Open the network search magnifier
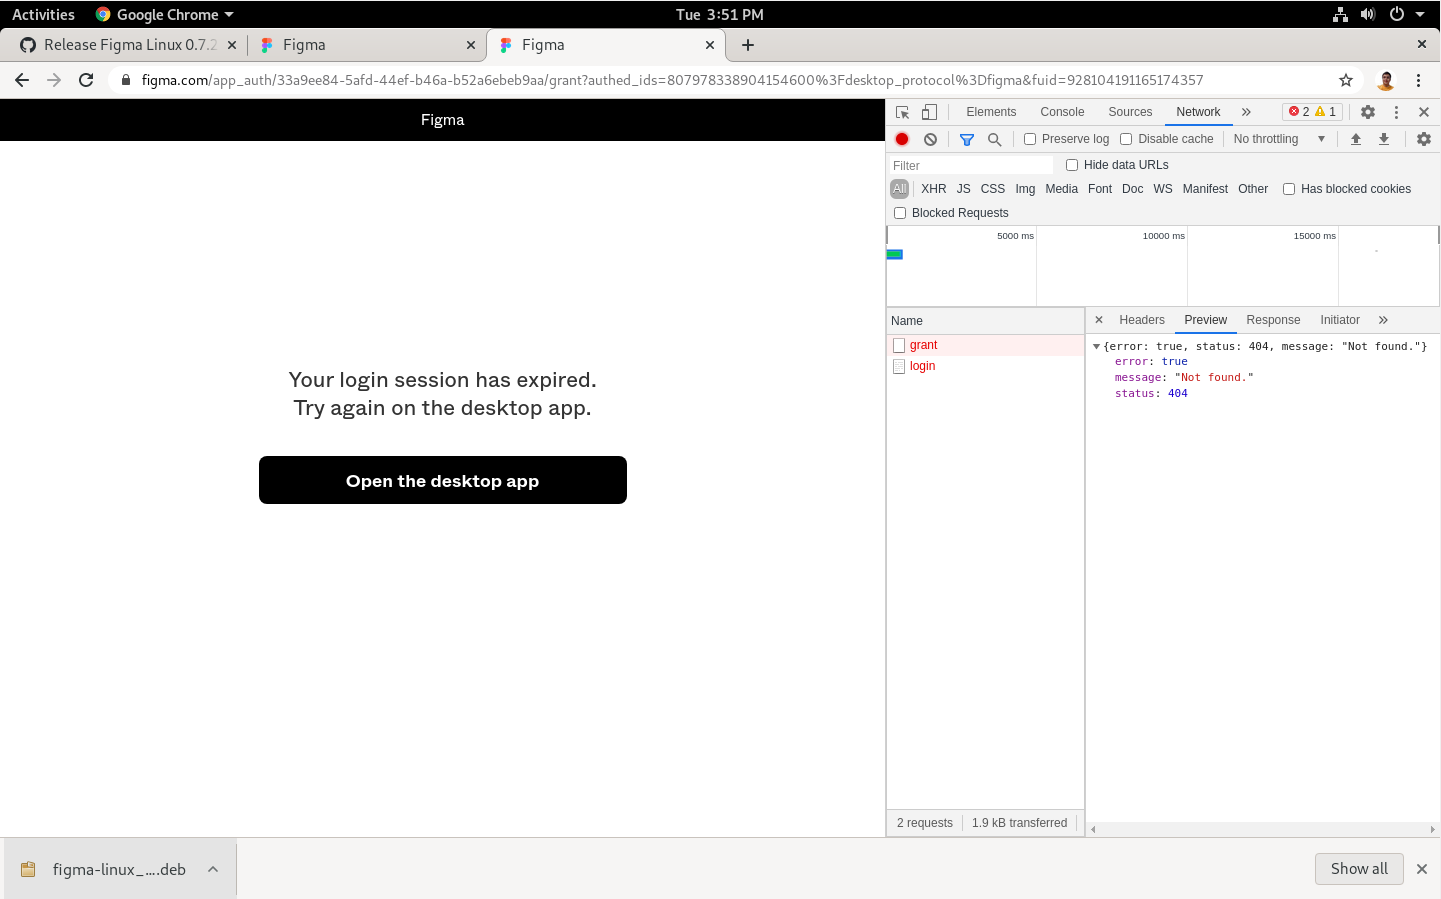 pyautogui.click(x=994, y=139)
